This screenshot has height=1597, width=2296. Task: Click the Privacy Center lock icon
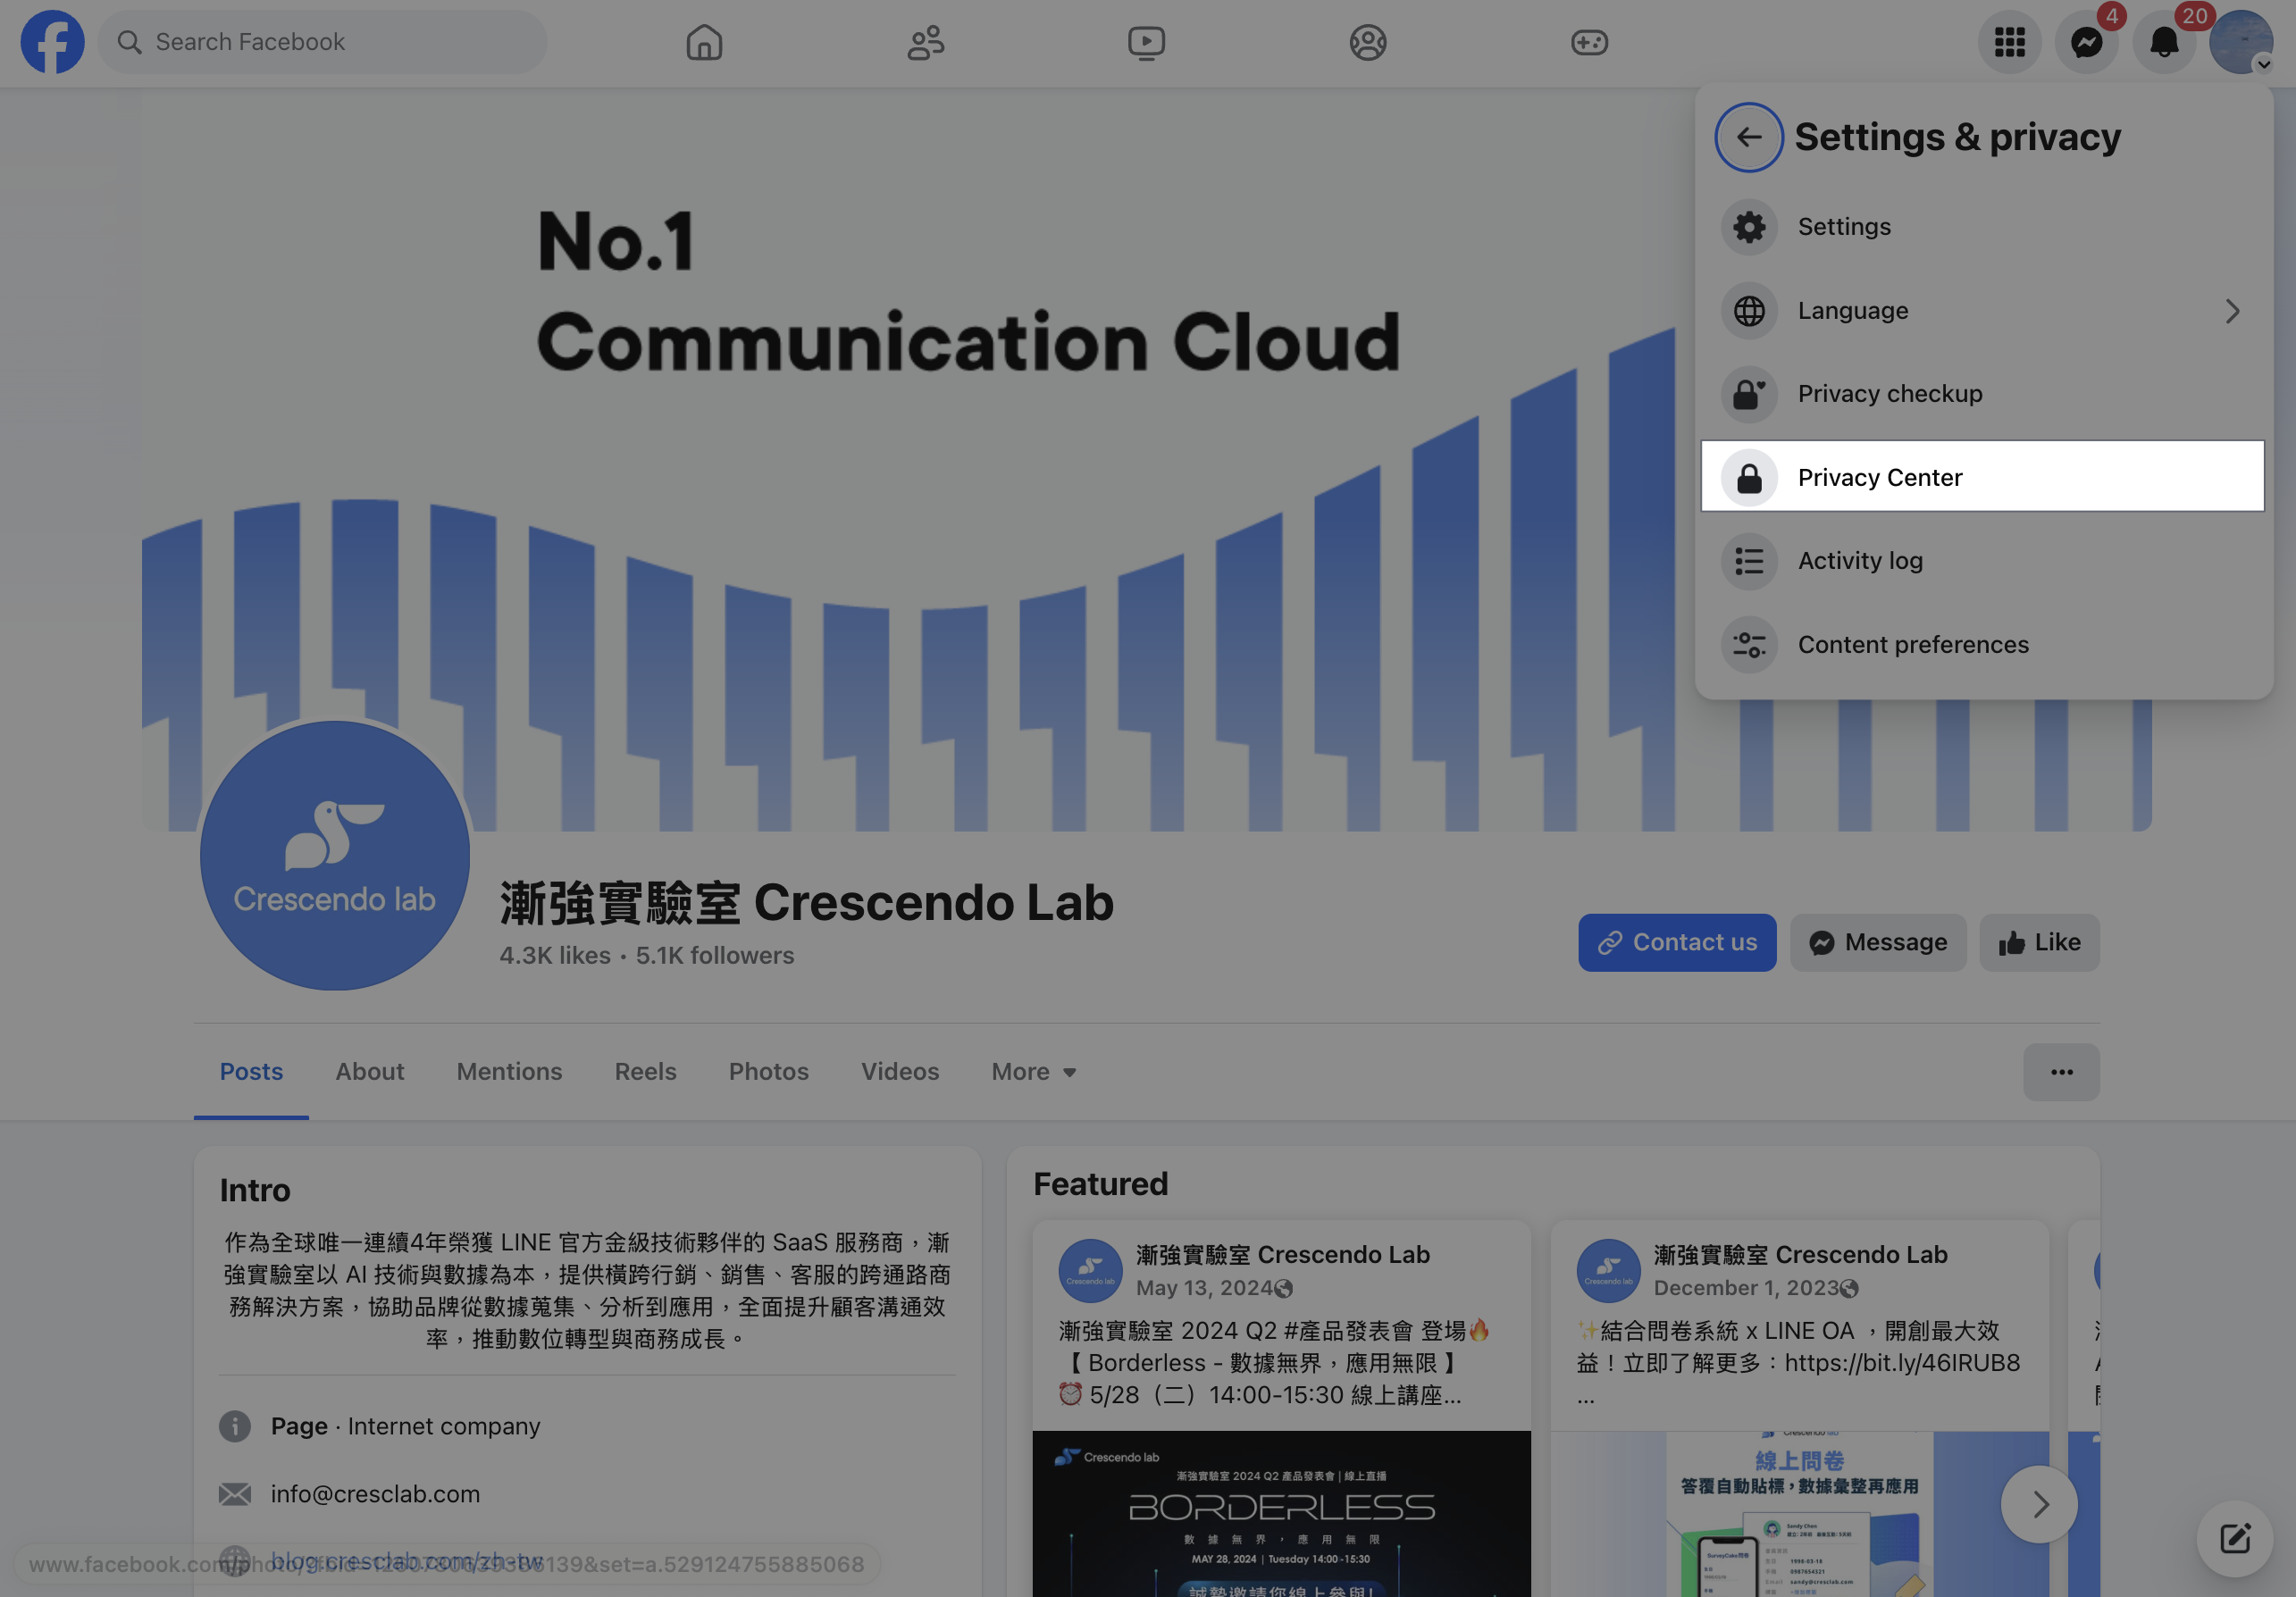pyautogui.click(x=1749, y=478)
